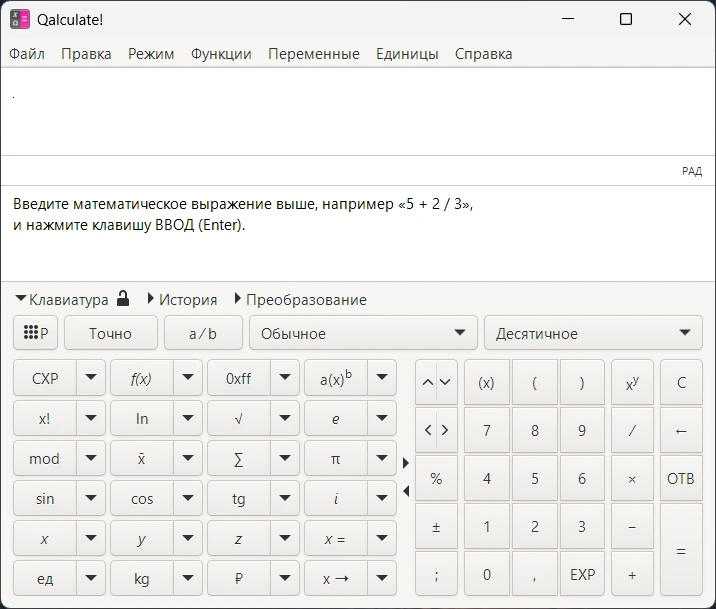Click the ОТВ answer button

pos(681,478)
